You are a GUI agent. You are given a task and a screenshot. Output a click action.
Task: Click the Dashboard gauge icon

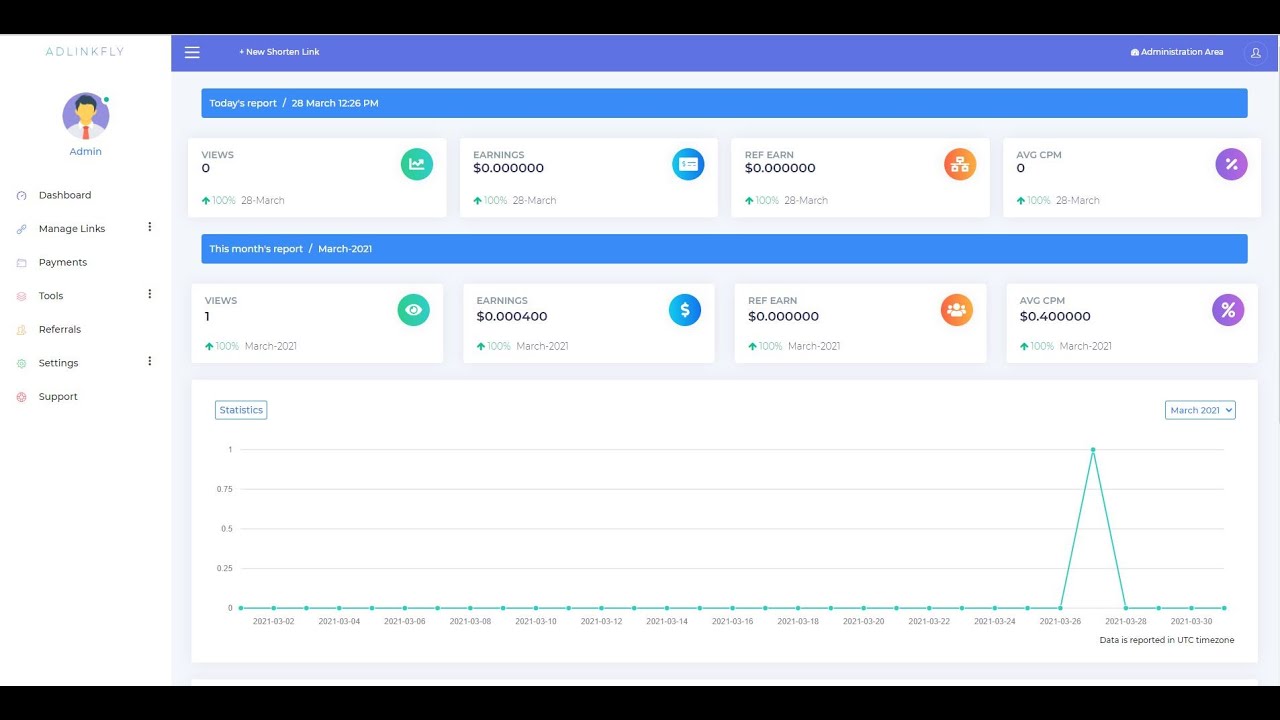(x=22, y=196)
